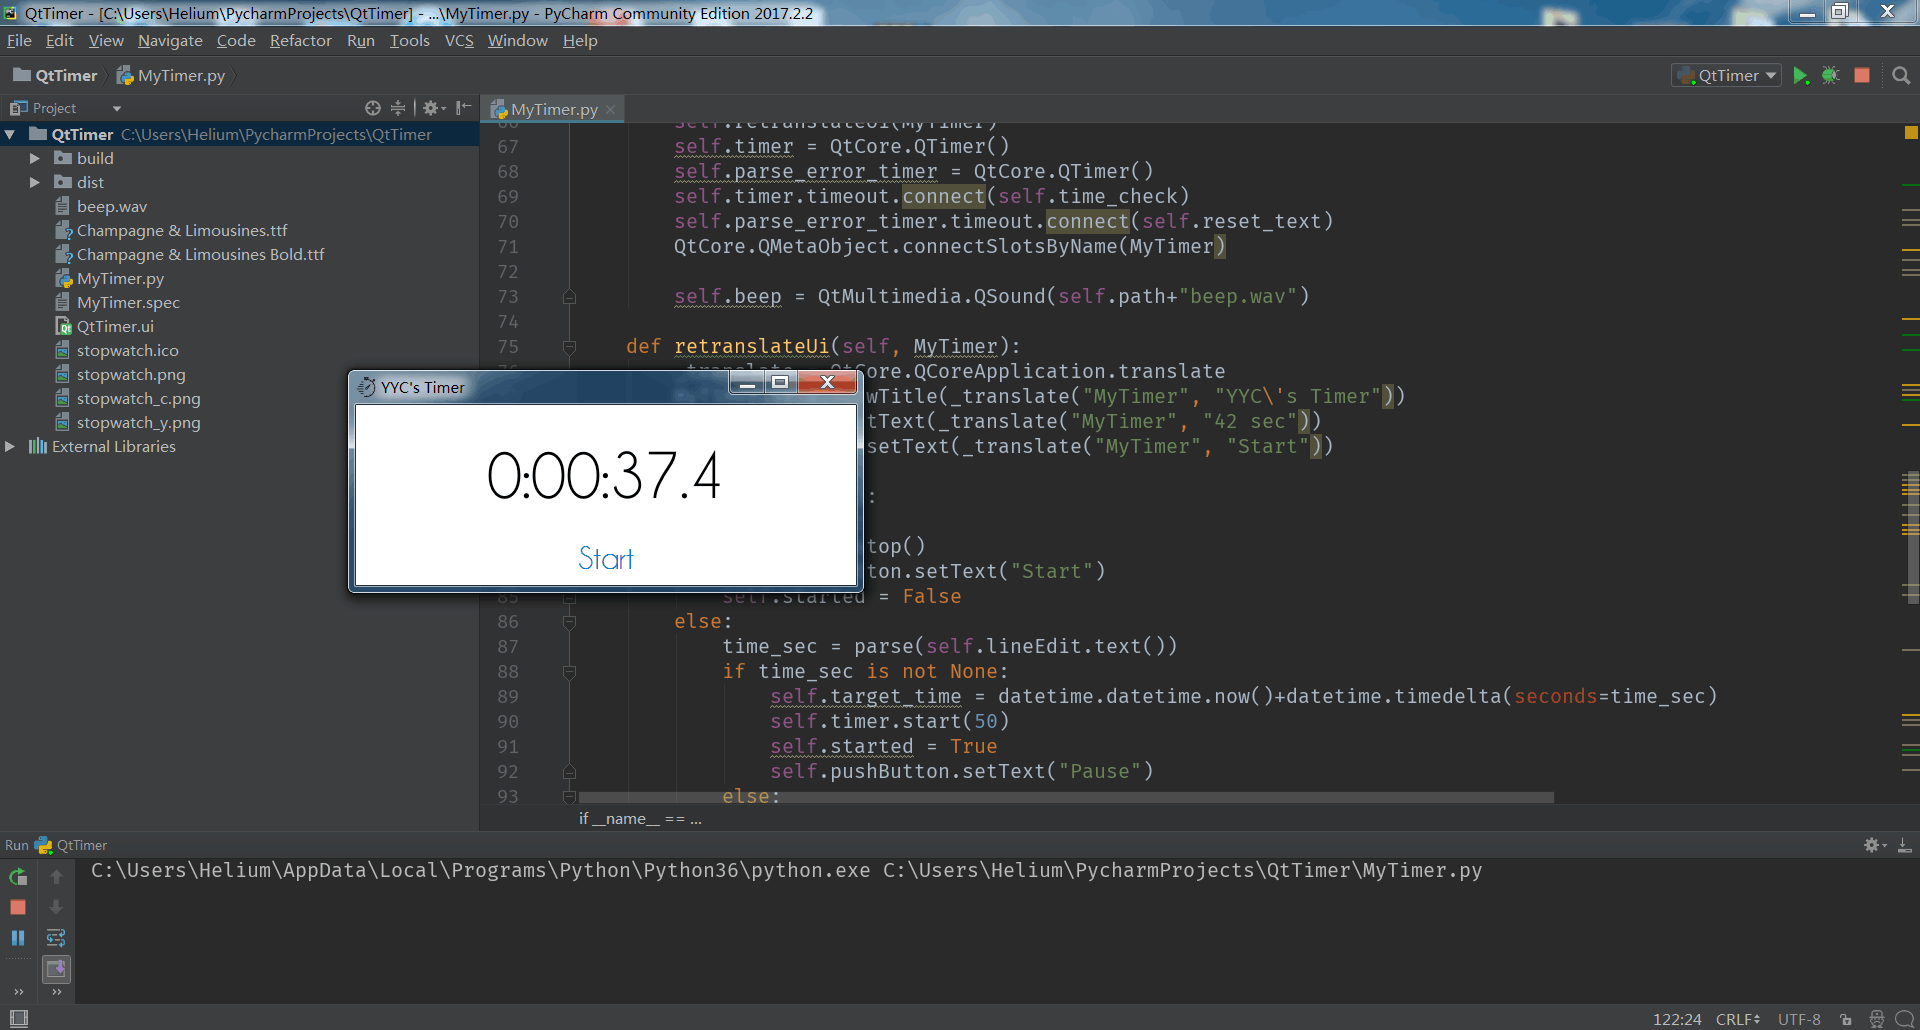Toggle soft-wrap in the Run console

point(56,938)
